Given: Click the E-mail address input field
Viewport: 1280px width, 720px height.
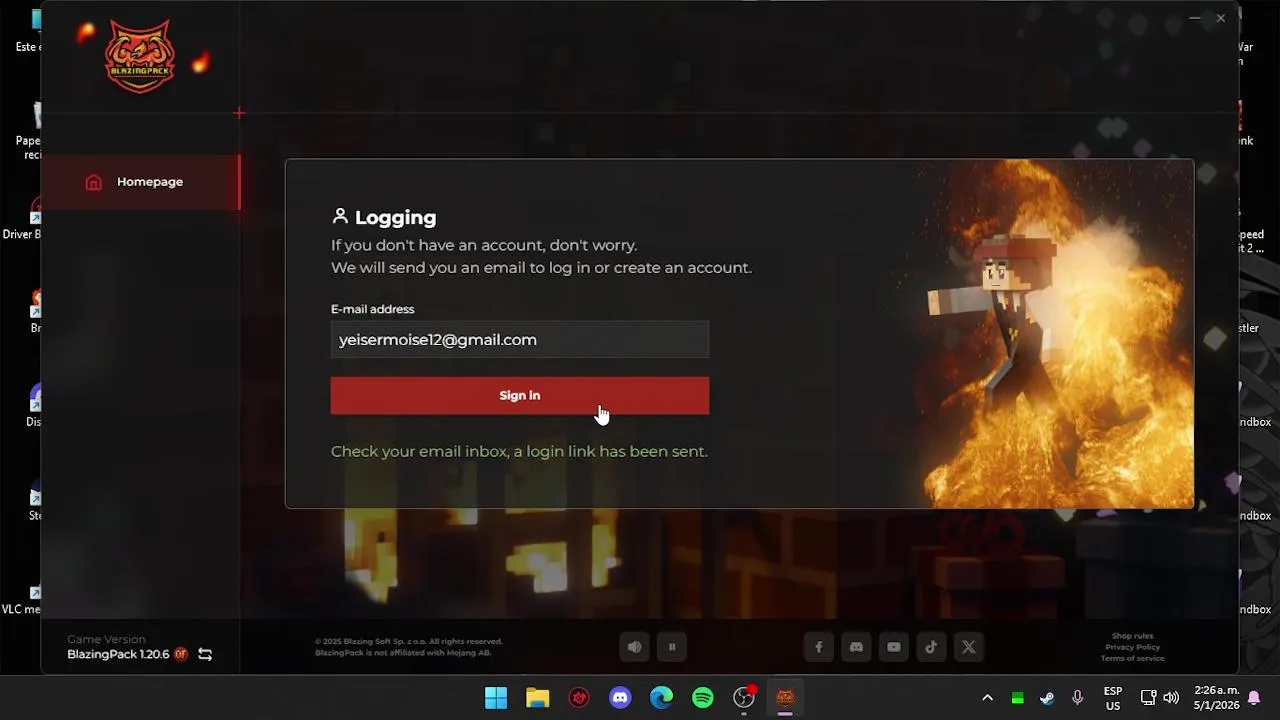Looking at the screenshot, I should tap(520, 340).
